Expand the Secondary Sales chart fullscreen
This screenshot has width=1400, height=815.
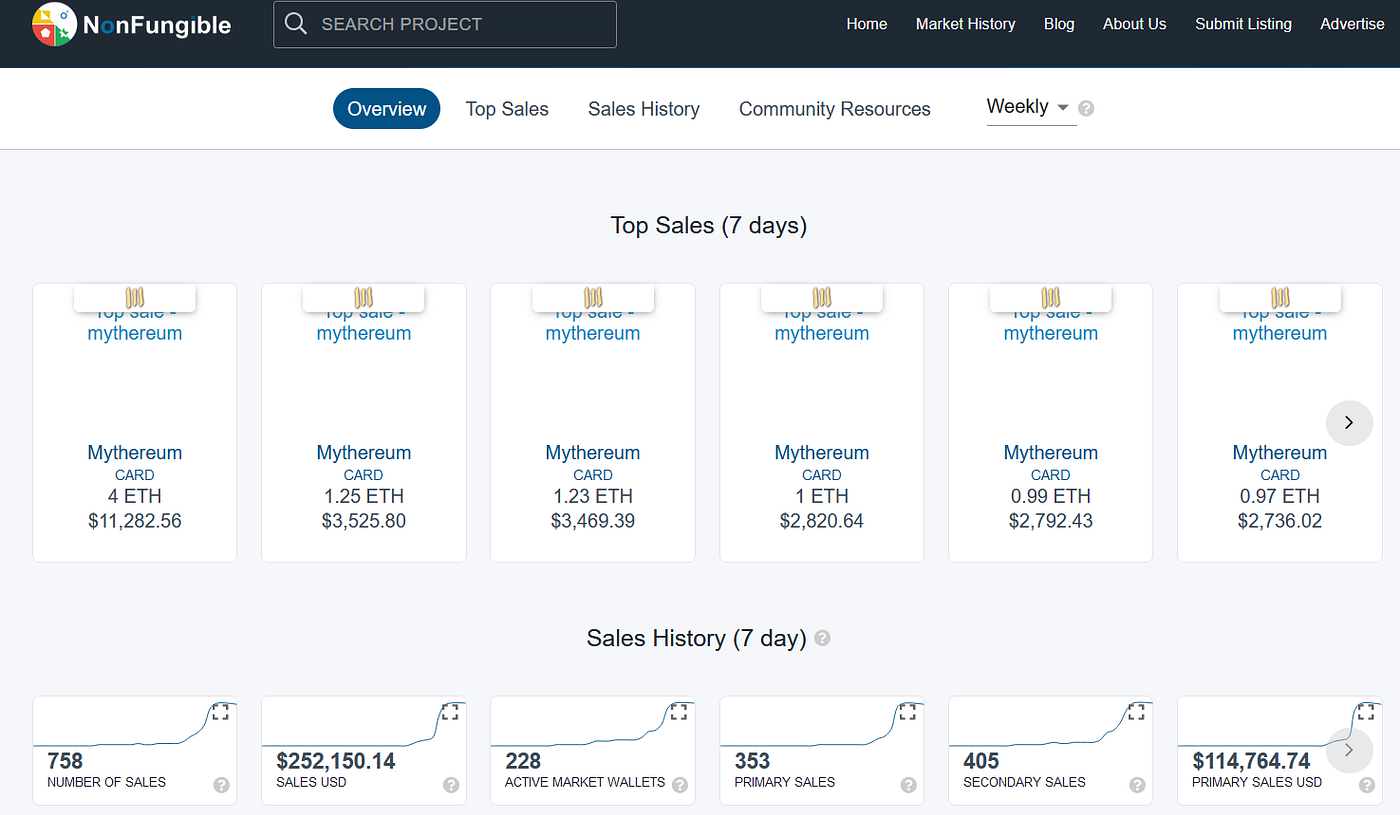pyautogui.click(x=1137, y=712)
